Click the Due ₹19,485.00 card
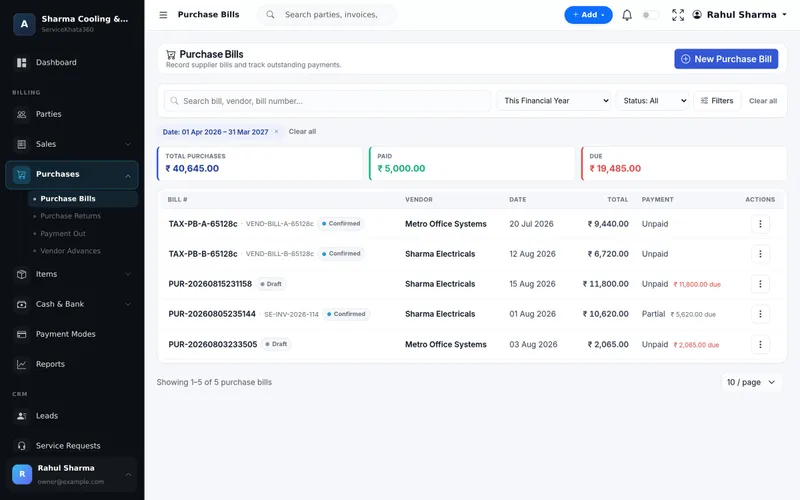Viewport: 800px width, 500px height. pos(684,164)
